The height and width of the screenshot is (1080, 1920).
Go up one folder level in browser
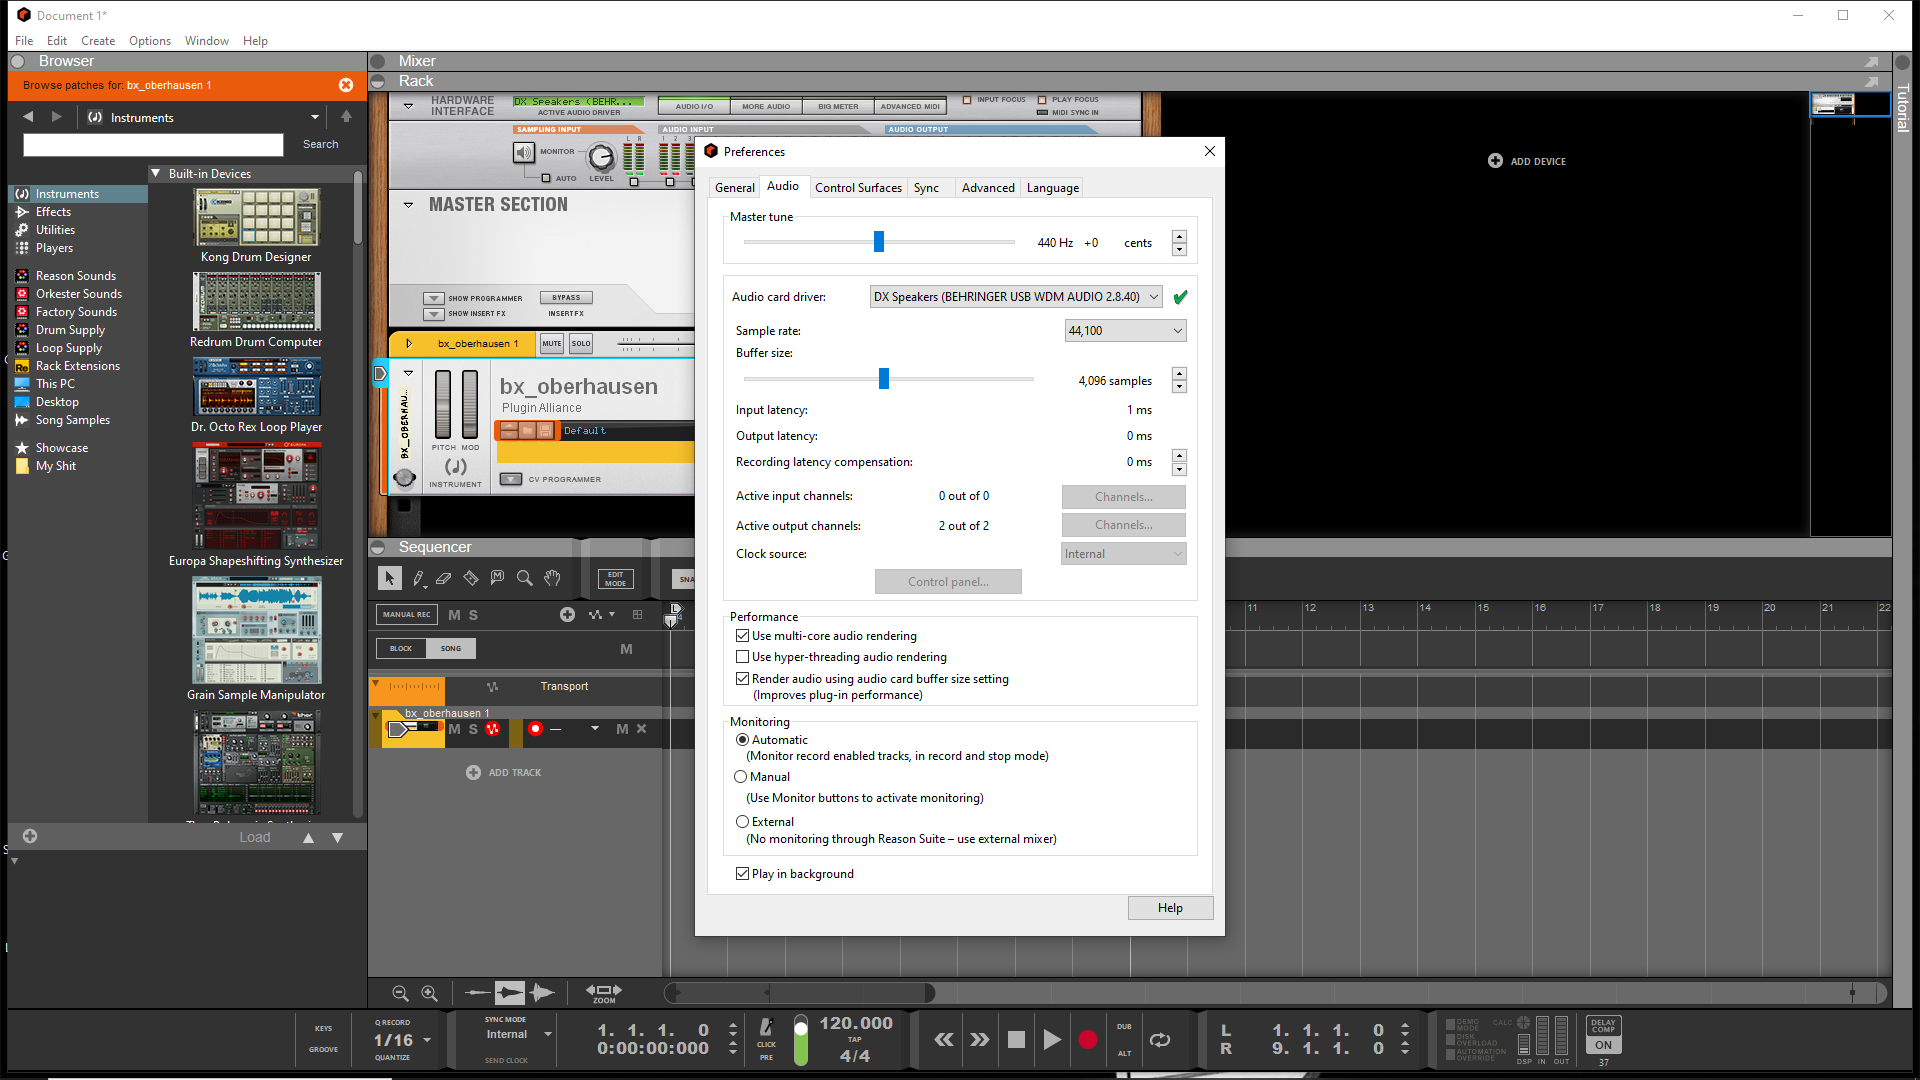346,117
